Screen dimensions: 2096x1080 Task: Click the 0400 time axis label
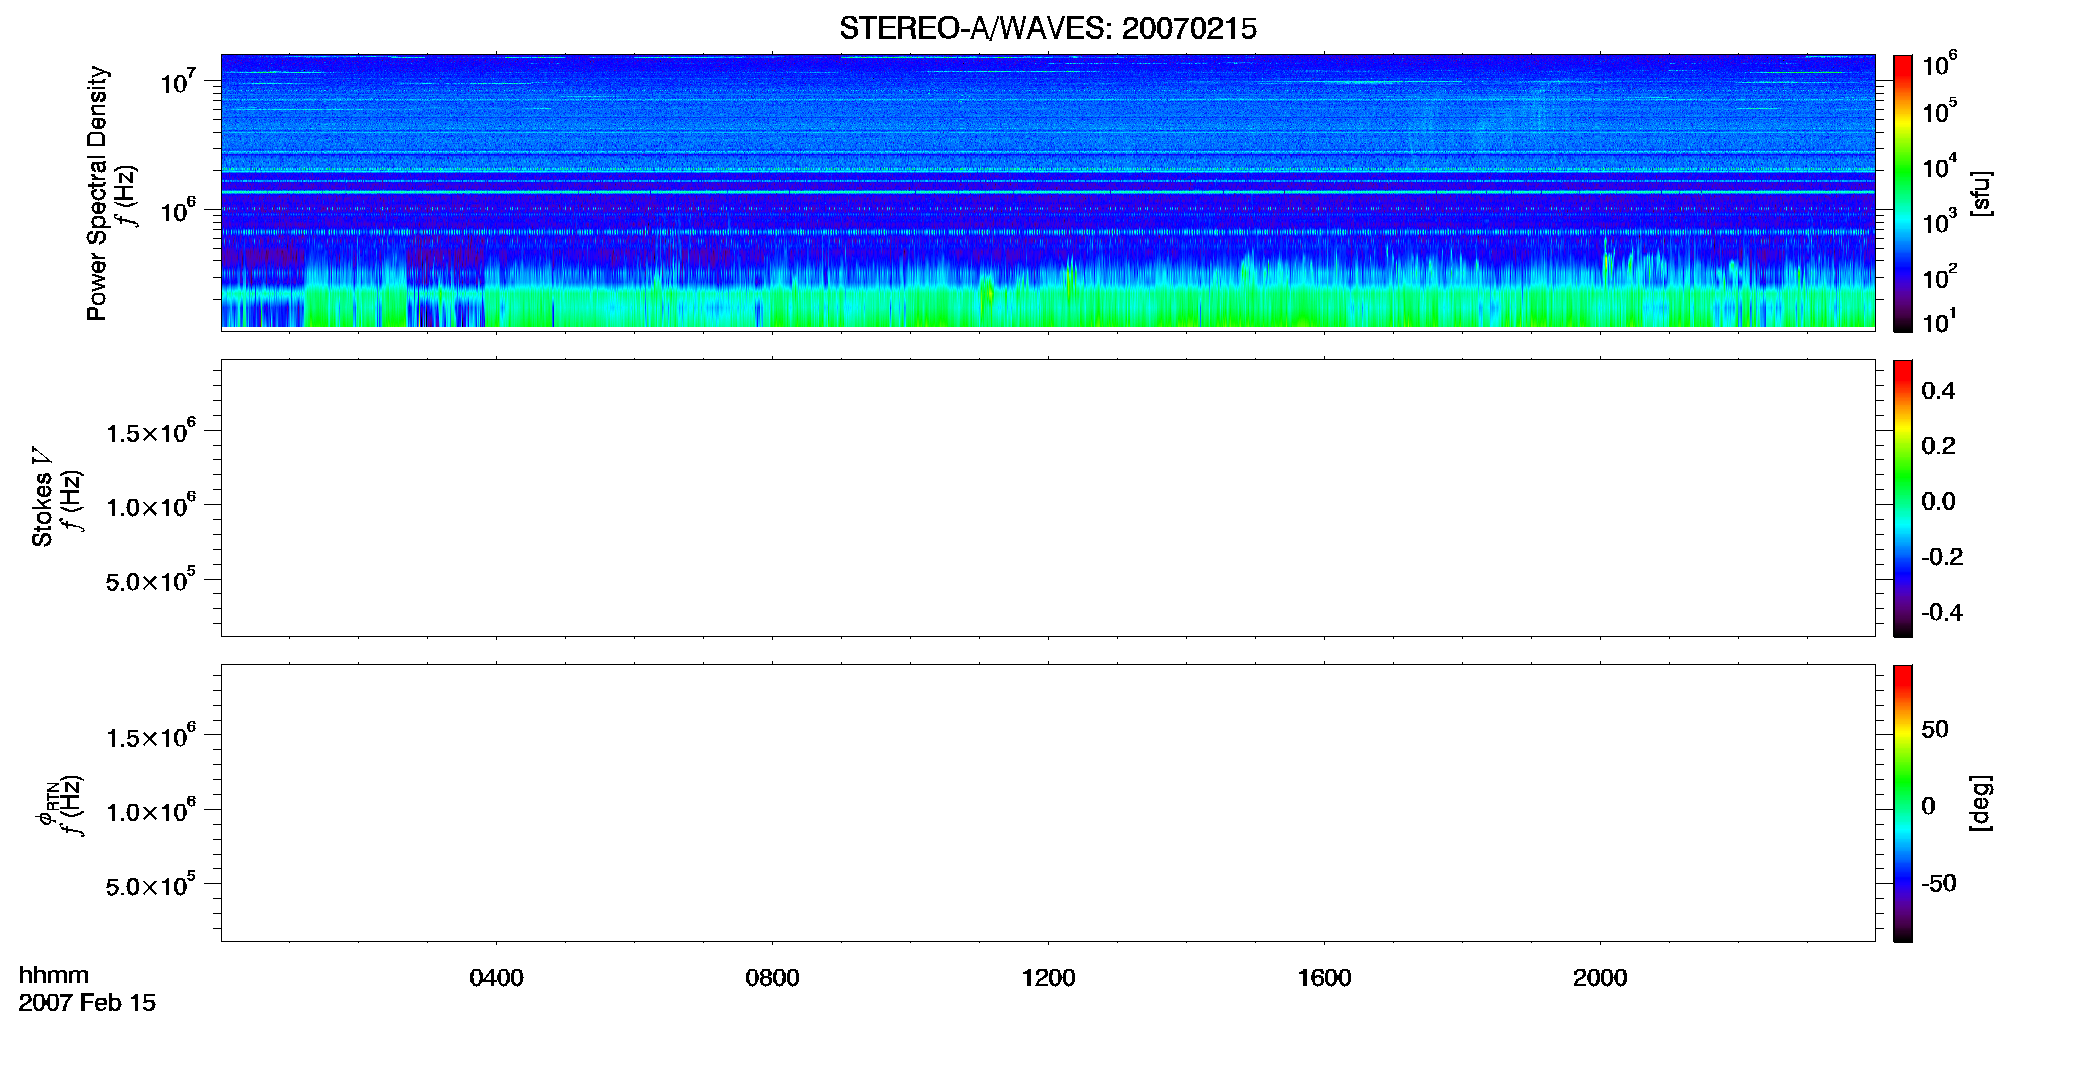point(496,978)
